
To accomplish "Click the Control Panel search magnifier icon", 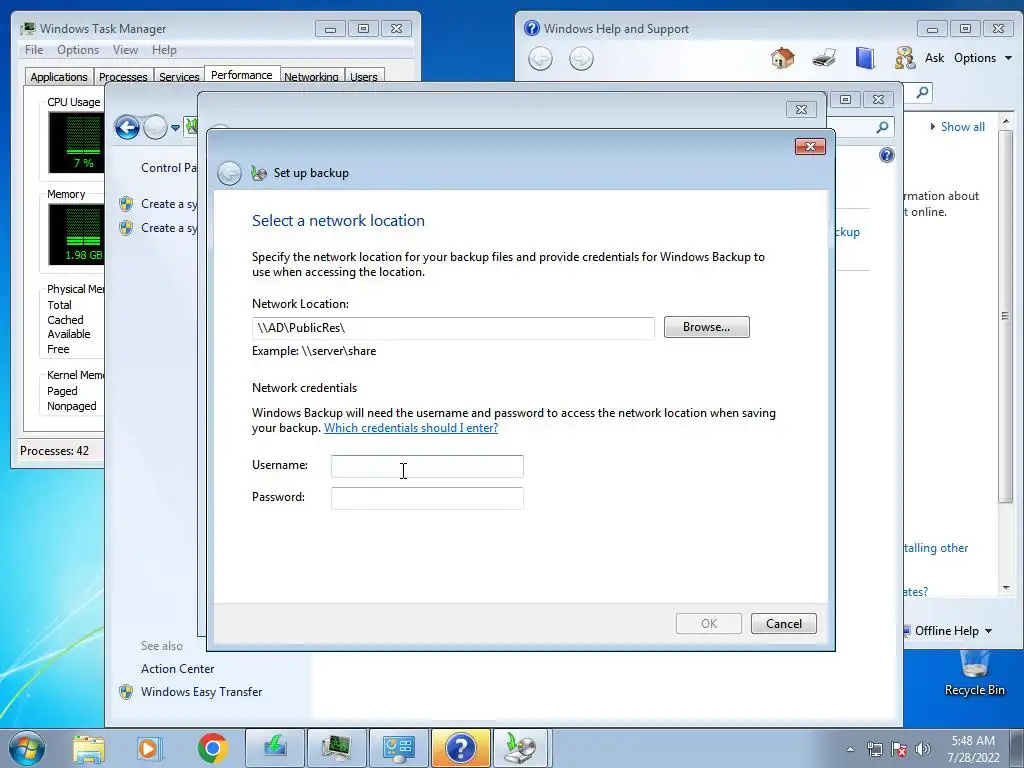I will tap(882, 127).
